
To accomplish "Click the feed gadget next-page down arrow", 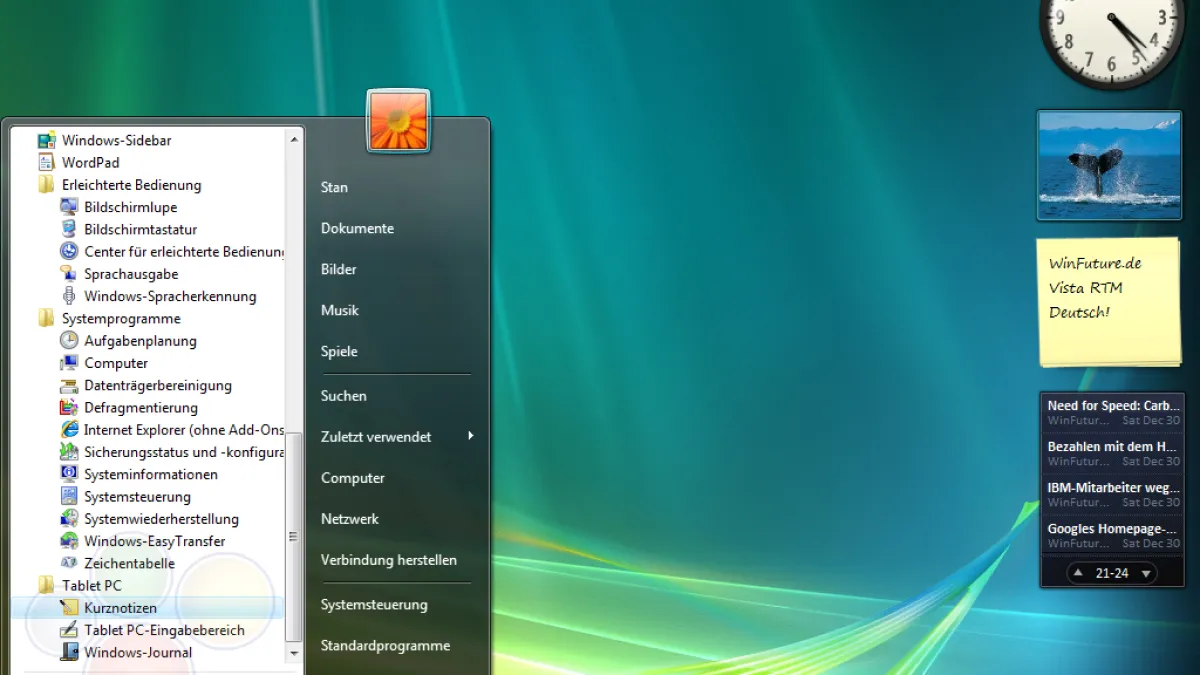I will coord(1146,573).
